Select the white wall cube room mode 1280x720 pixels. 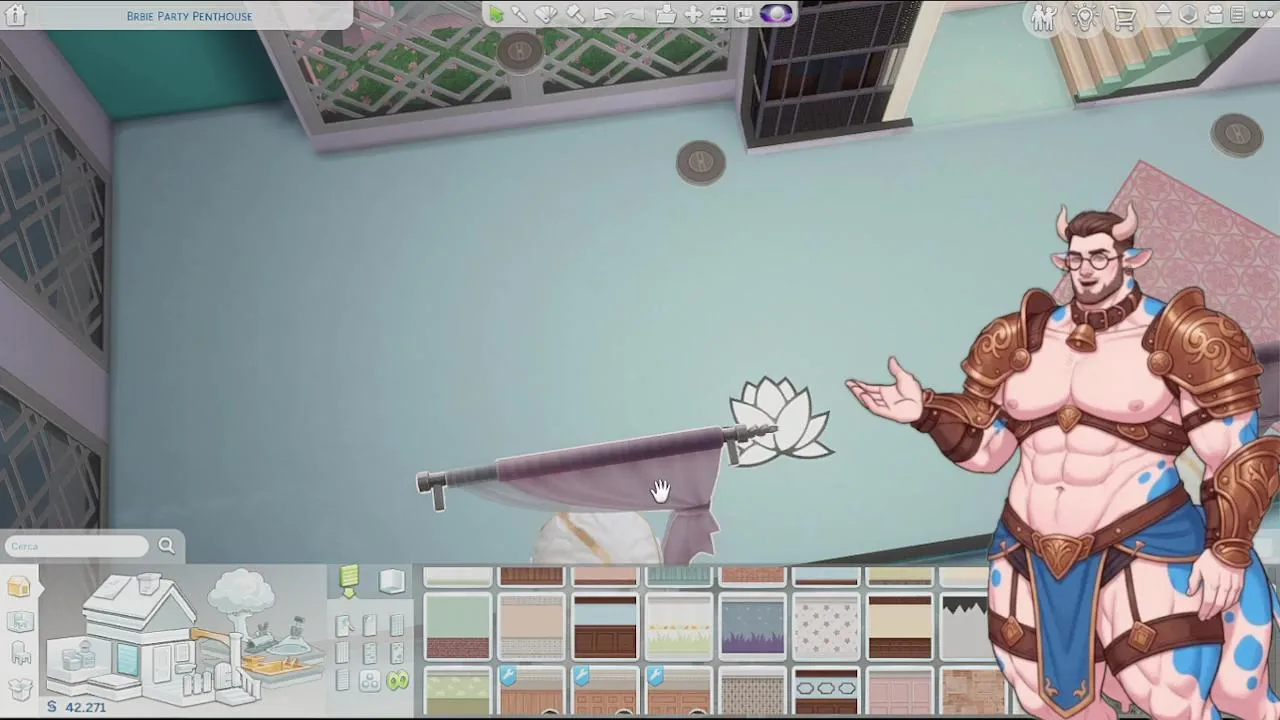391,580
